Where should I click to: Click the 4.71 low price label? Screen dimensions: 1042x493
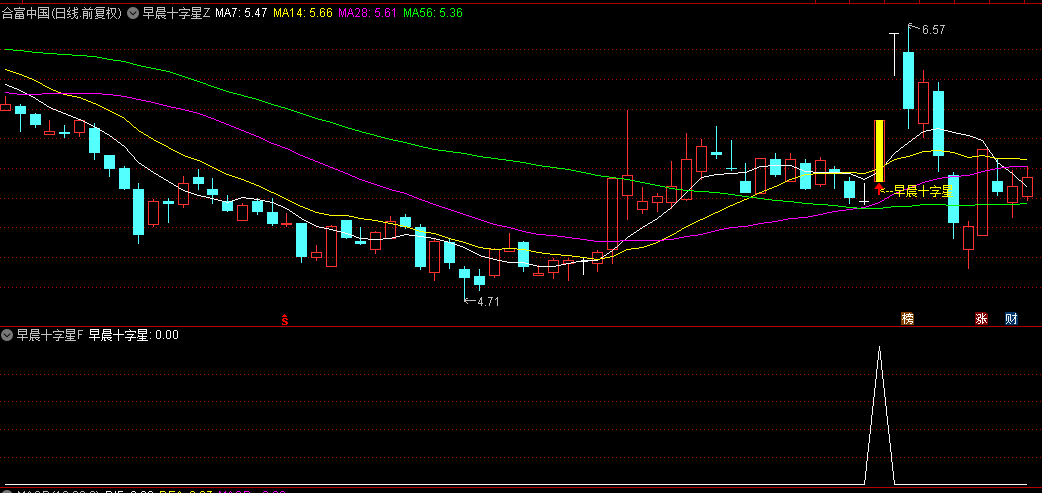pos(488,302)
